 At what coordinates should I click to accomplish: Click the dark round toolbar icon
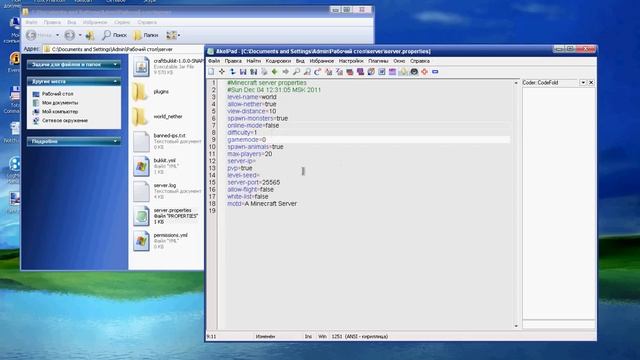tap(414, 71)
